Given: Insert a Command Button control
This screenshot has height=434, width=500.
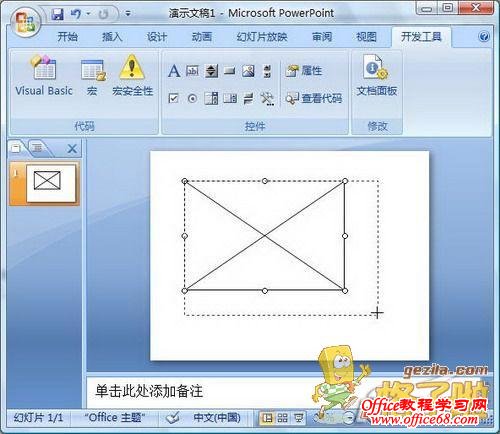Looking at the screenshot, I should click(x=230, y=71).
